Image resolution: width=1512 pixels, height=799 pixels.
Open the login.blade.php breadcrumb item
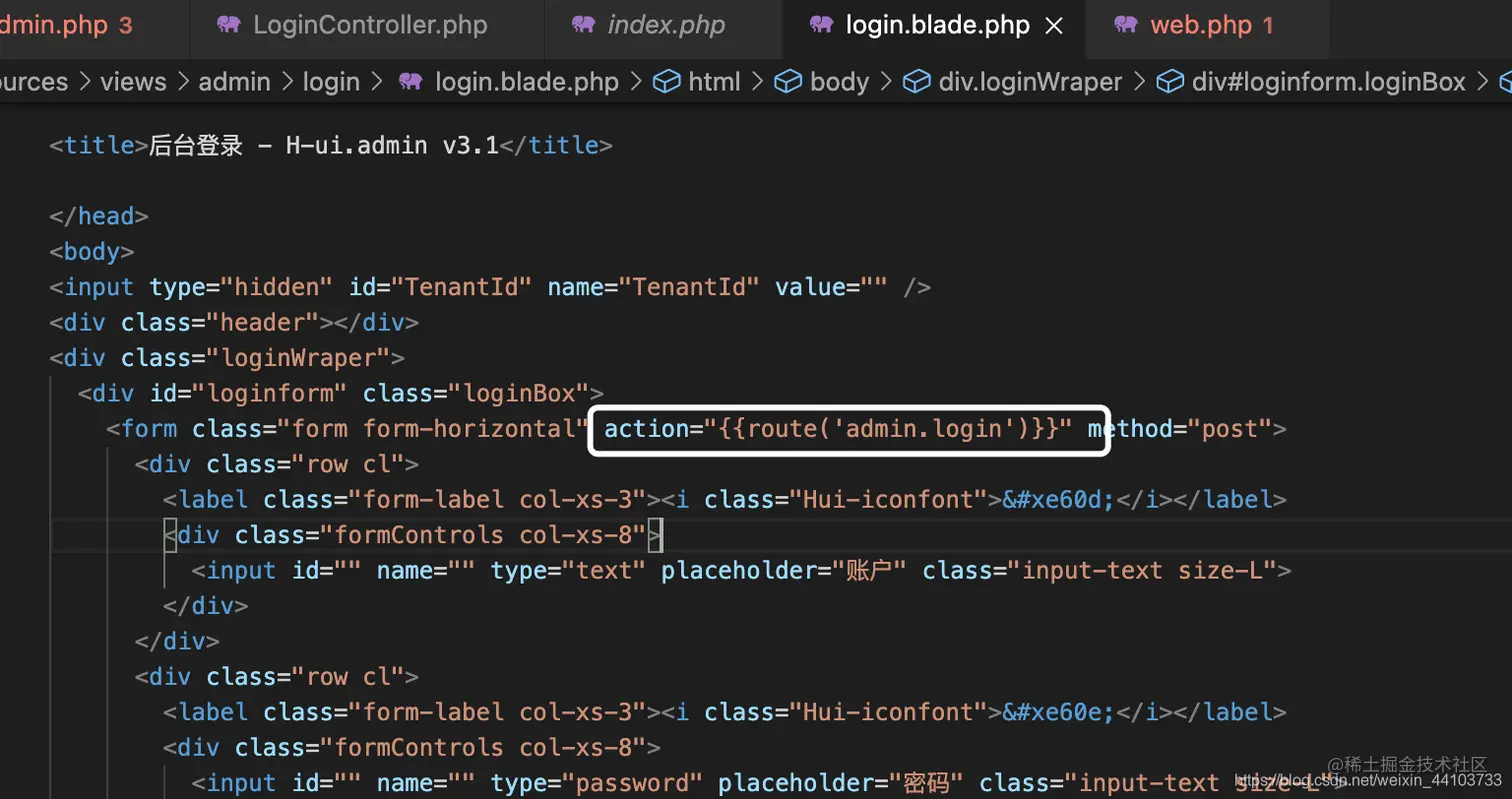(527, 81)
